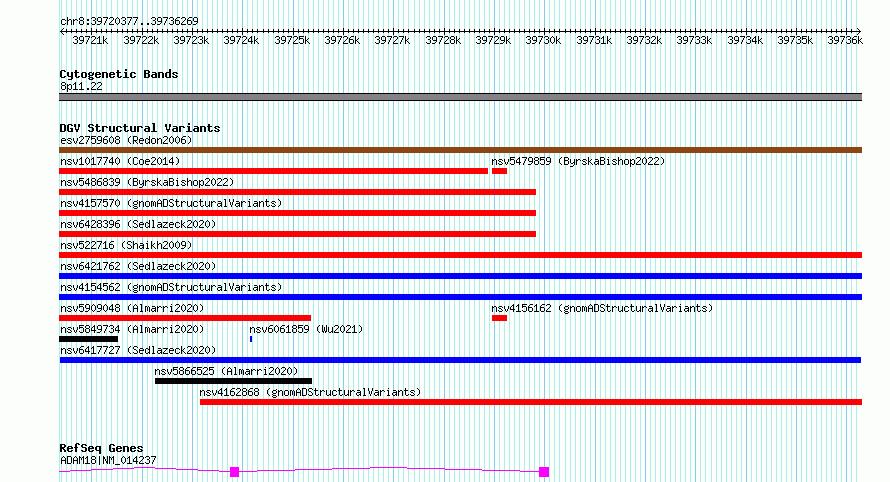
Task: Click the gray 8p11.22 cytogenetic band bar
Action: point(460,97)
